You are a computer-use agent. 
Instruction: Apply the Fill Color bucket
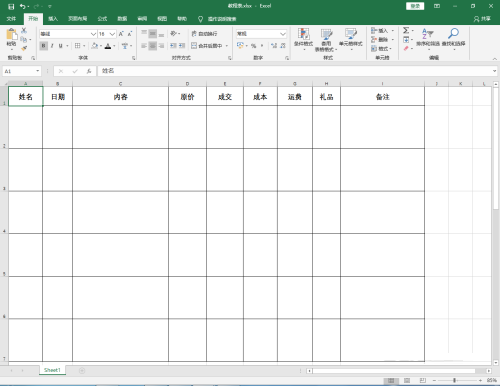coord(95,46)
